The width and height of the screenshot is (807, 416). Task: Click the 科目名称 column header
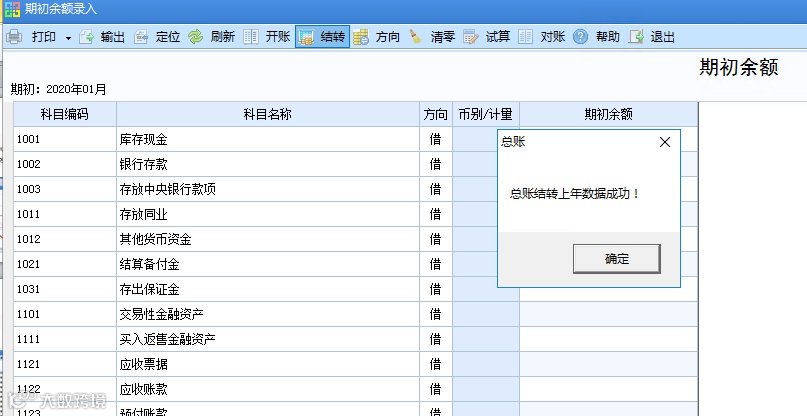coord(268,114)
